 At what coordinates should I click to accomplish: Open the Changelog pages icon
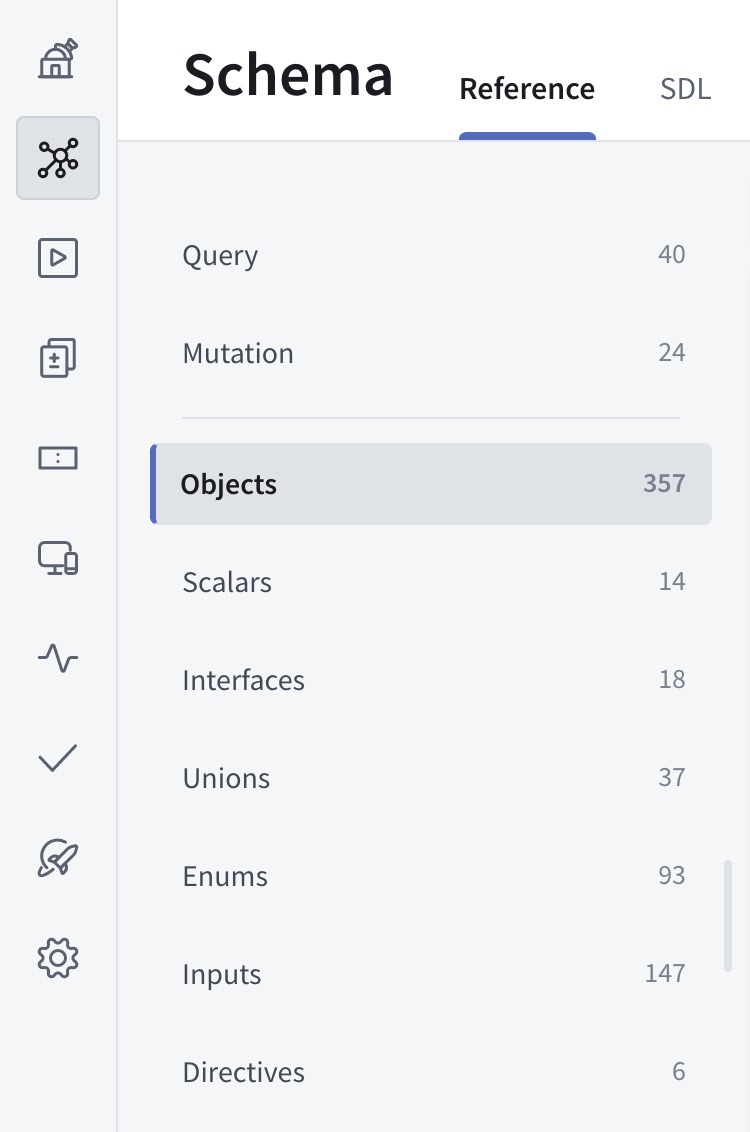click(x=57, y=357)
